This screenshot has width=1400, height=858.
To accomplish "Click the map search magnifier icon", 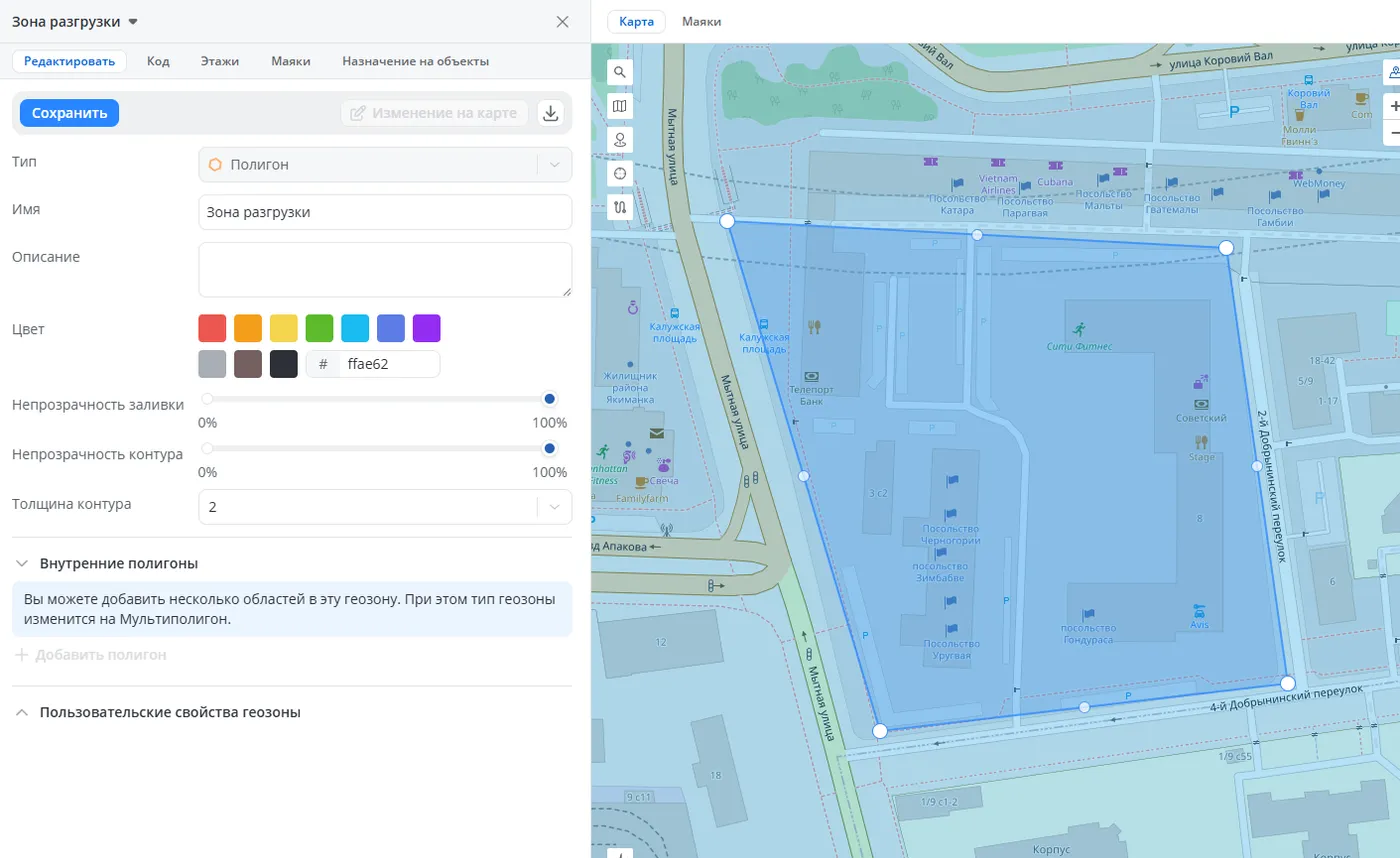I will coord(620,72).
